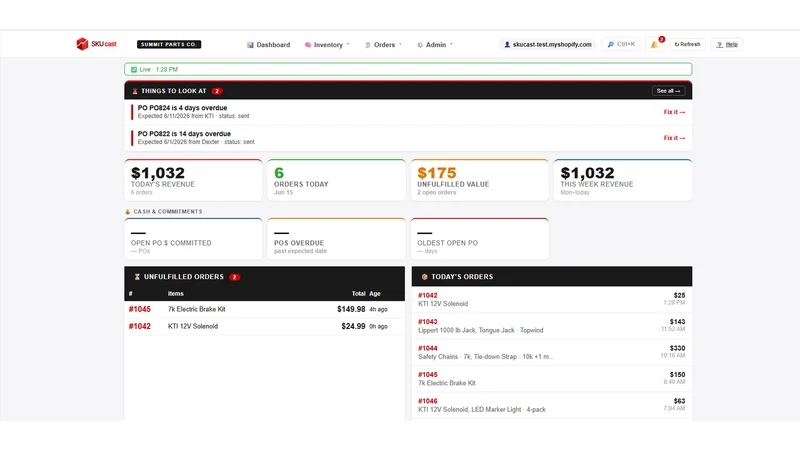
Task: Click the Things To Look At count badge
Action: (x=217, y=91)
